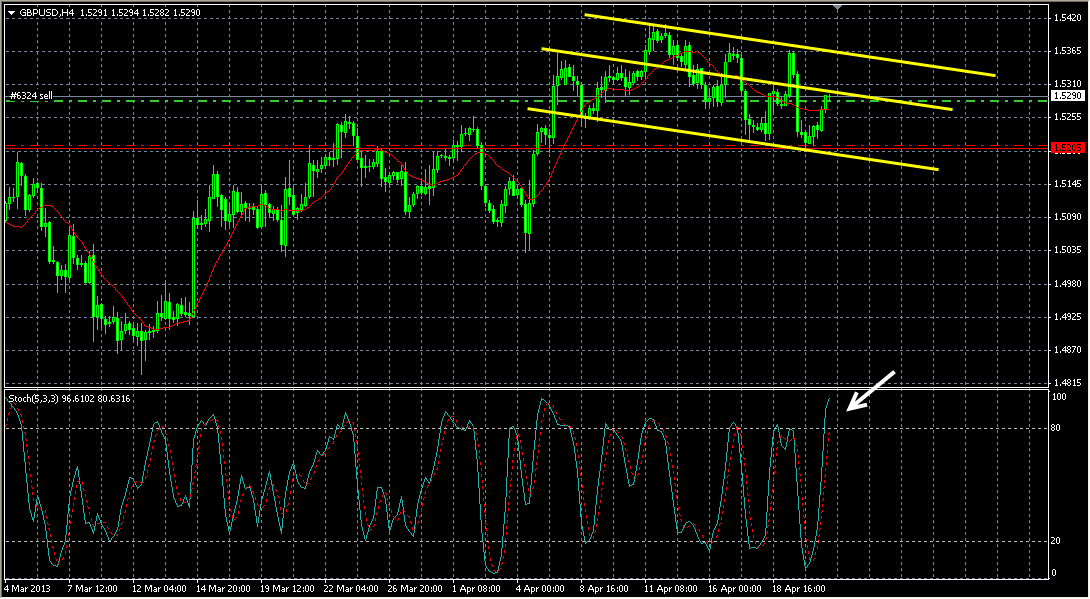Click the stochastic 20 level label
This screenshot has height=599, width=1090.
tap(1057, 541)
